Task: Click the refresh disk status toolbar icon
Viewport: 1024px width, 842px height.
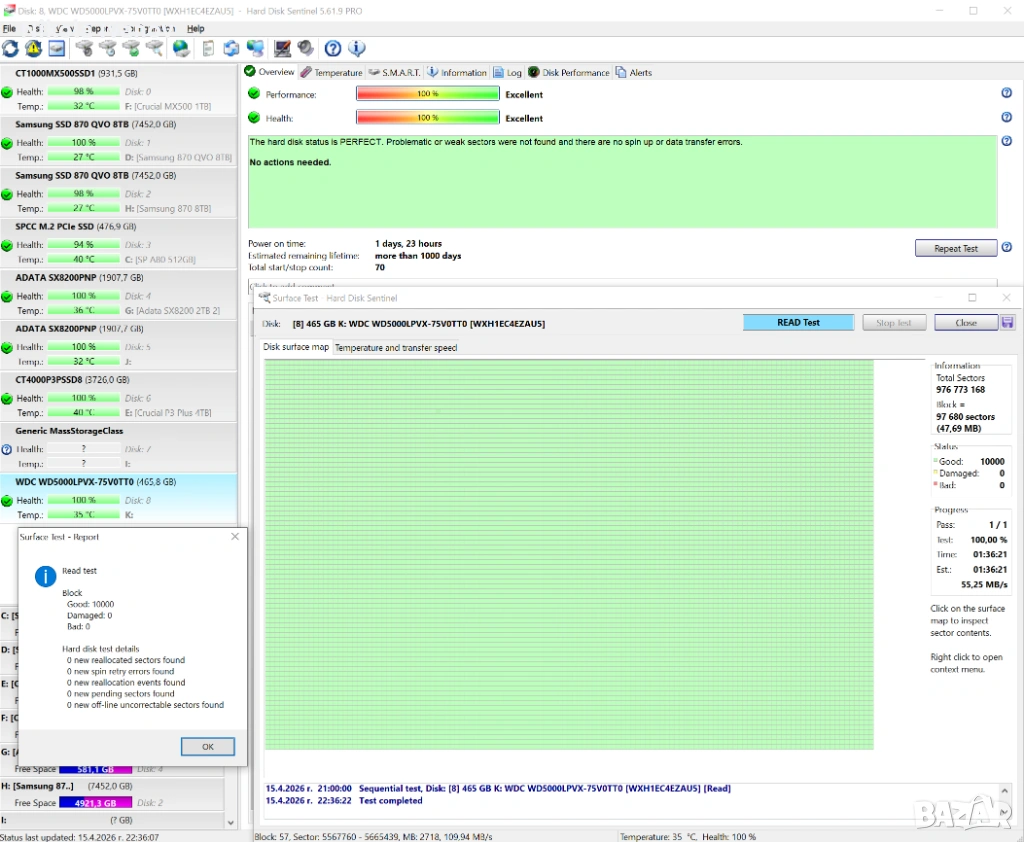Action: click(x=11, y=48)
